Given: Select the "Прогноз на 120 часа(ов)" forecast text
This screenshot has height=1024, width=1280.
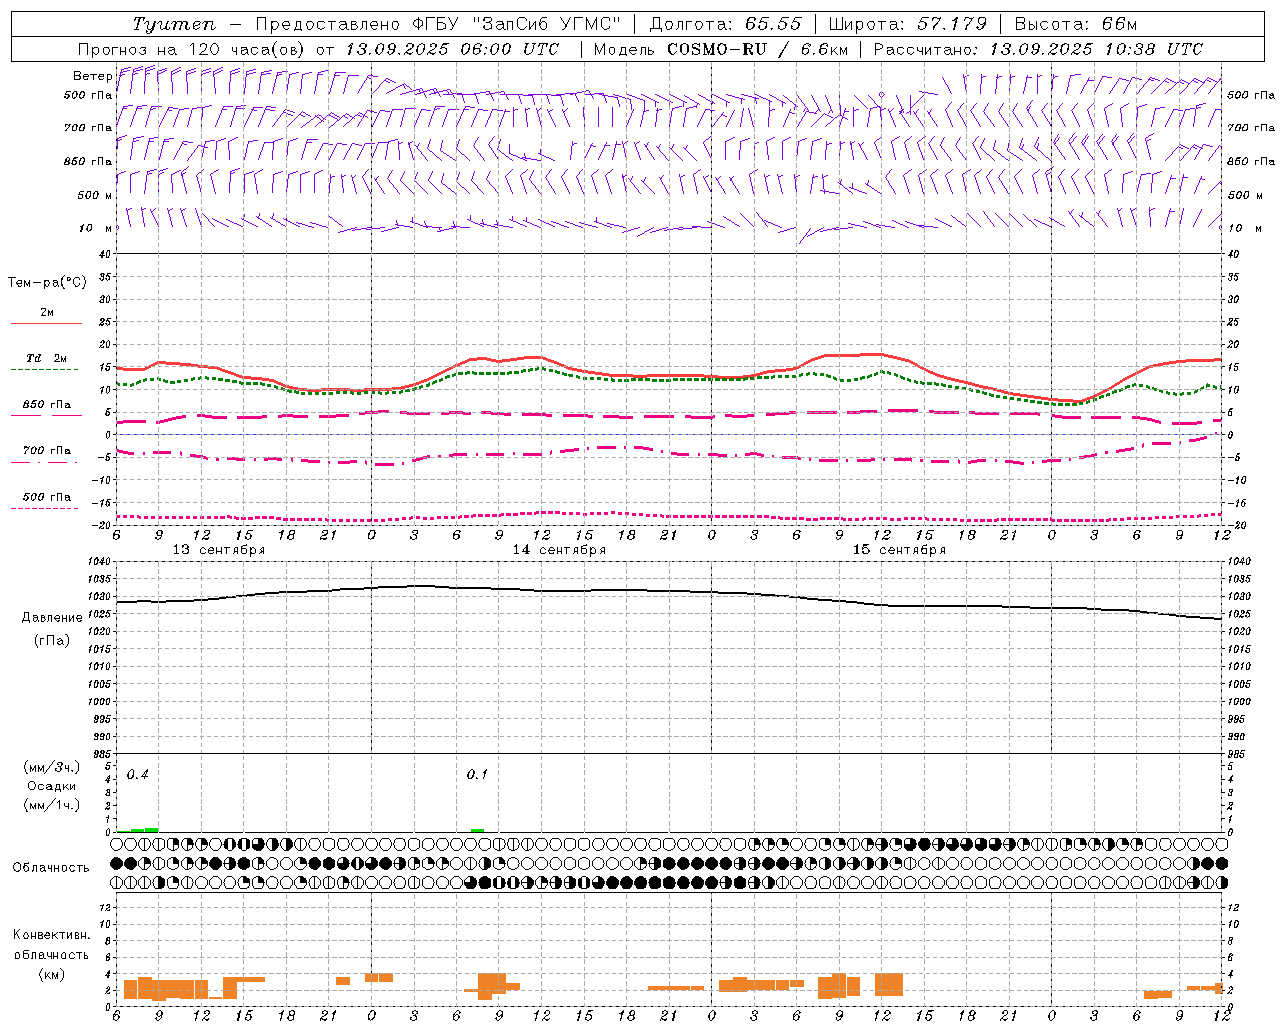Looking at the screenshot, I should [192, 49].
